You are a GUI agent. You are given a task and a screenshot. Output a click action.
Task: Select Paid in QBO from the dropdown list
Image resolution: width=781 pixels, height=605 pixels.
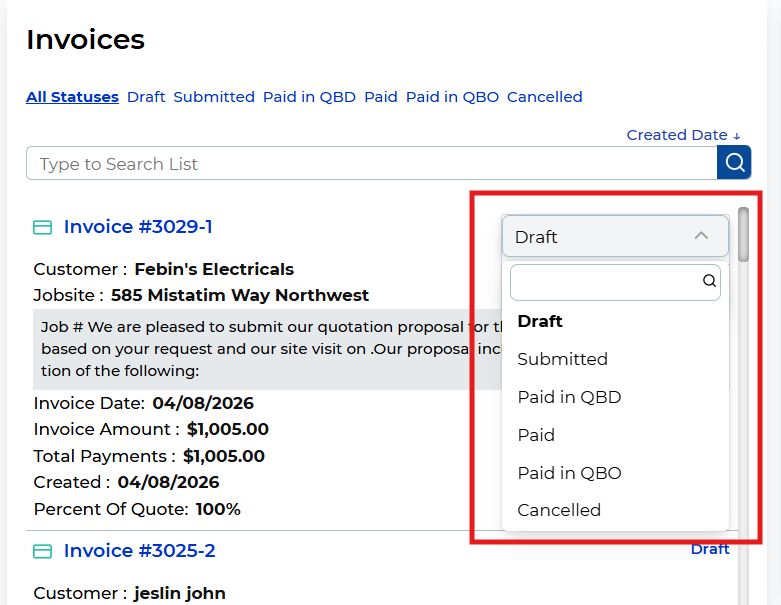[x=569, y=473]
